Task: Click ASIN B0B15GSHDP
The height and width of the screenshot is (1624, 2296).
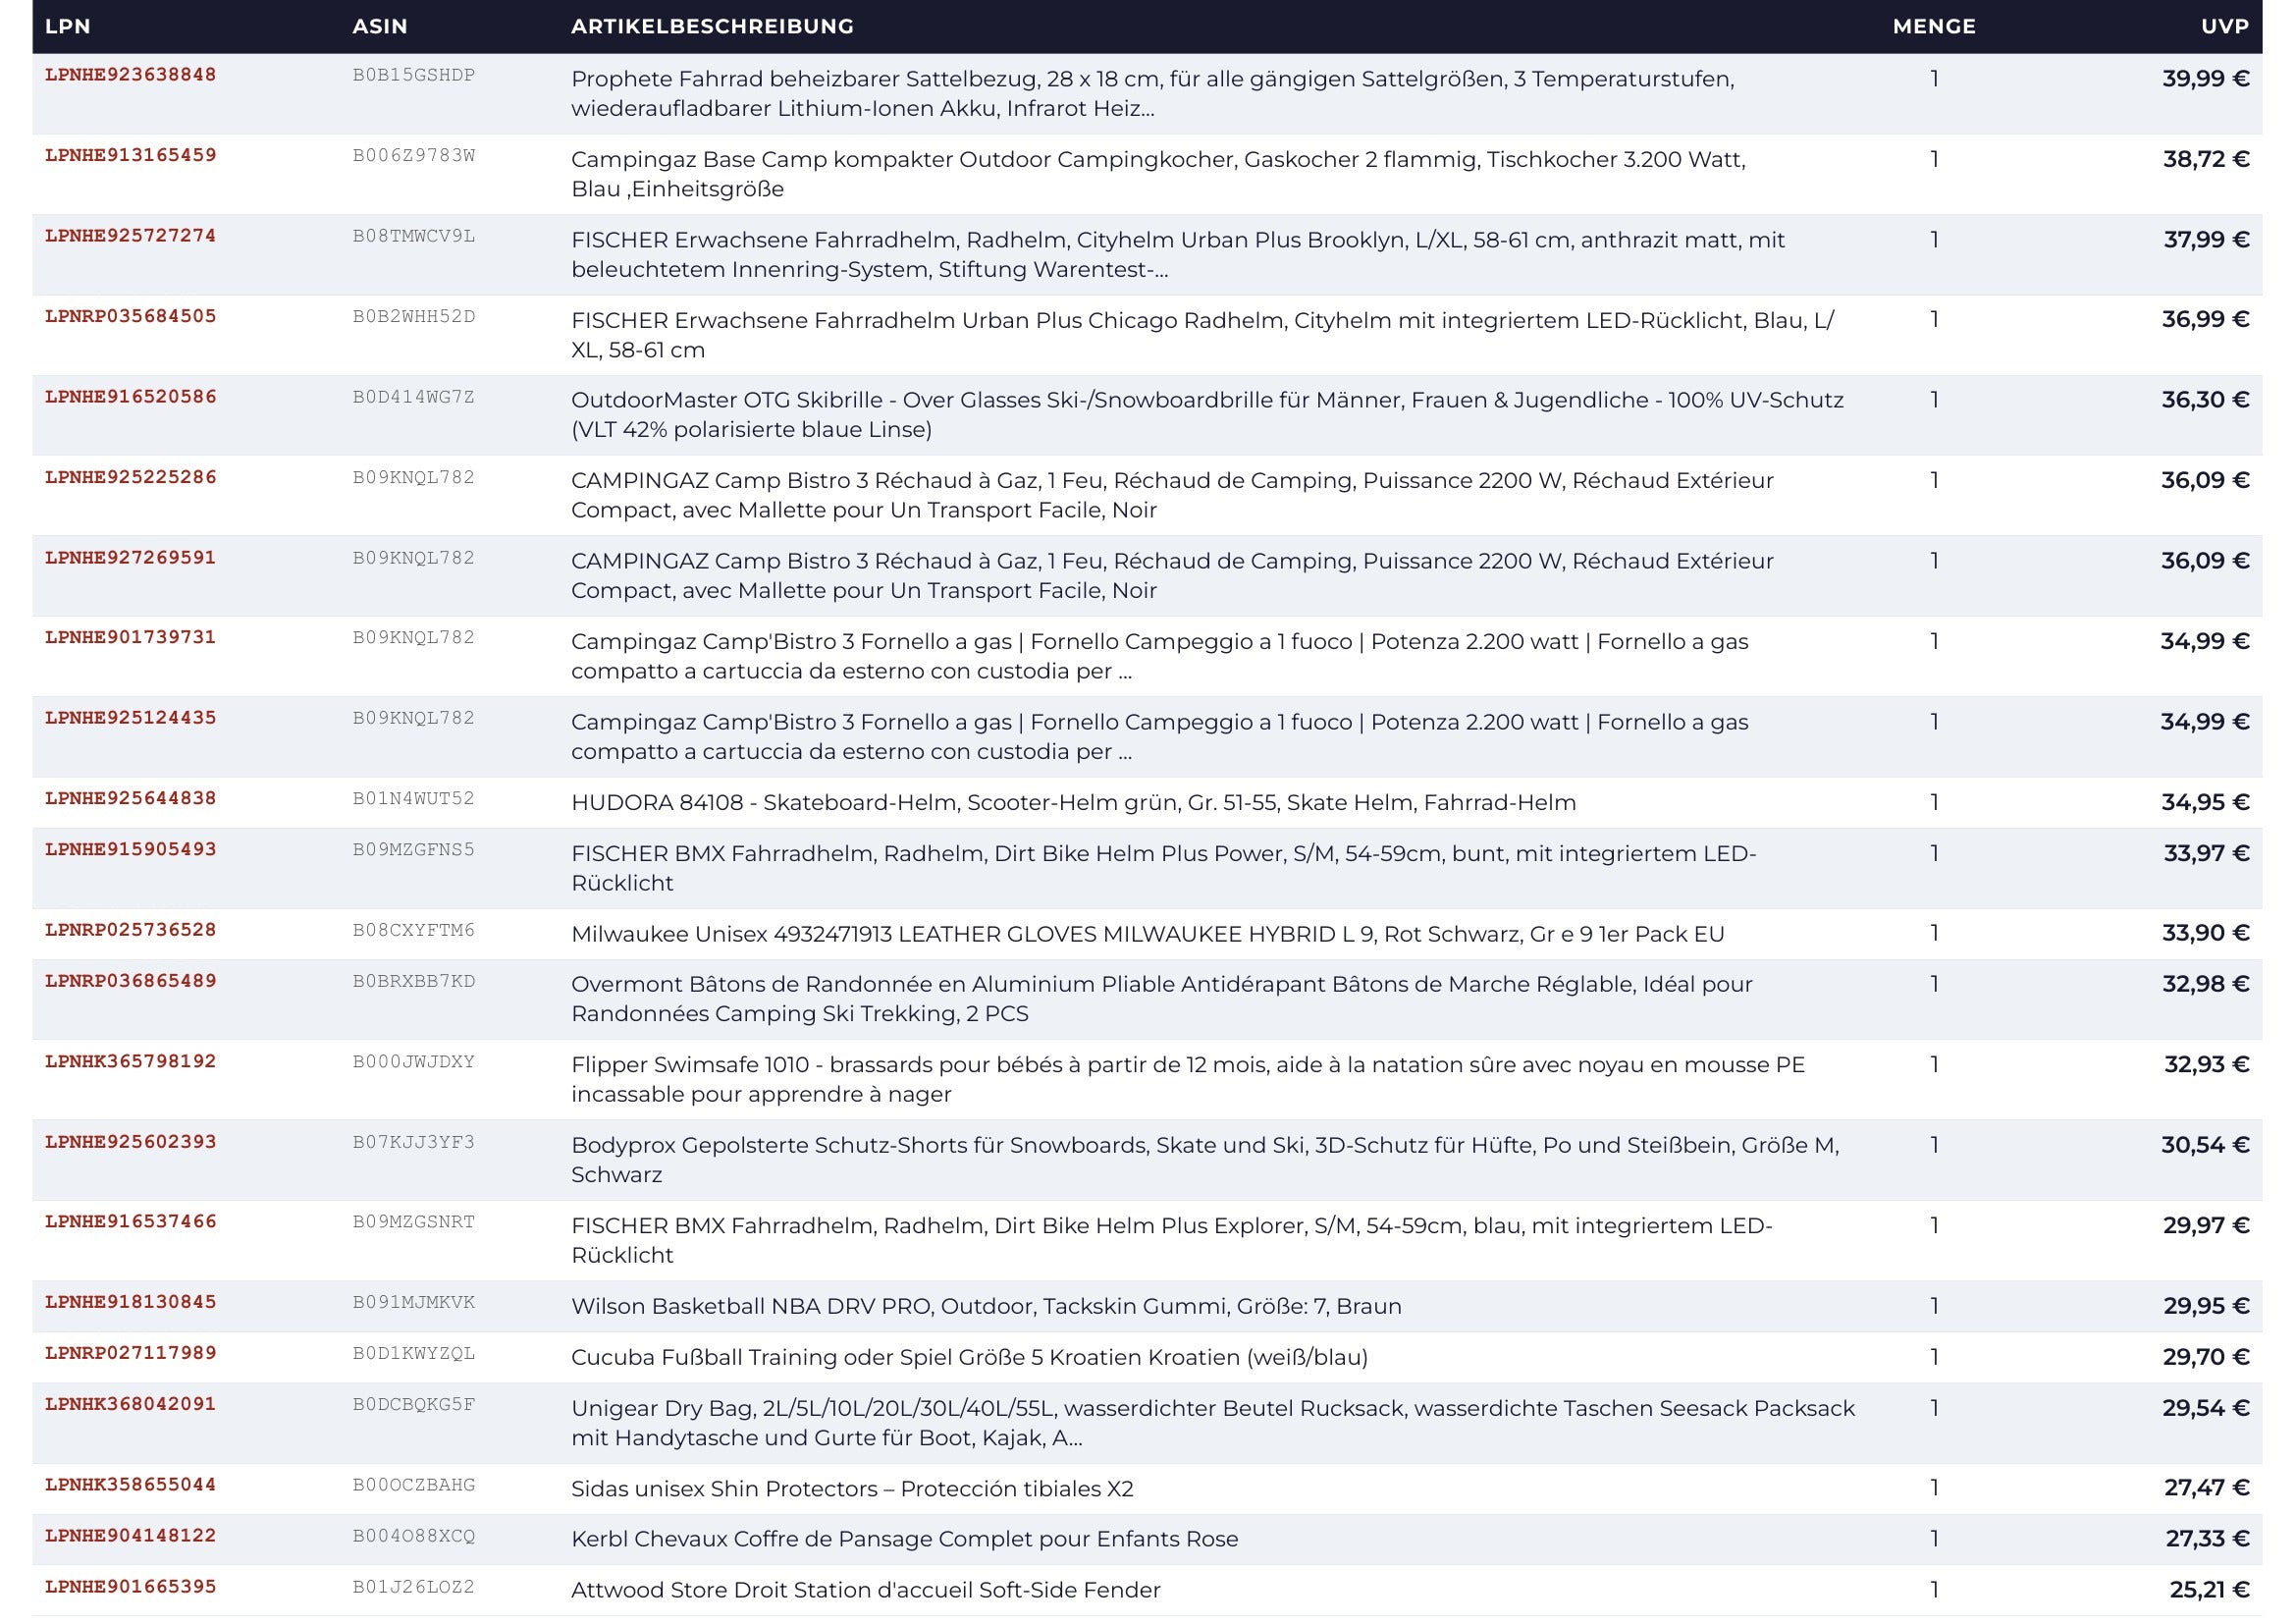Action: click(413, 75)
